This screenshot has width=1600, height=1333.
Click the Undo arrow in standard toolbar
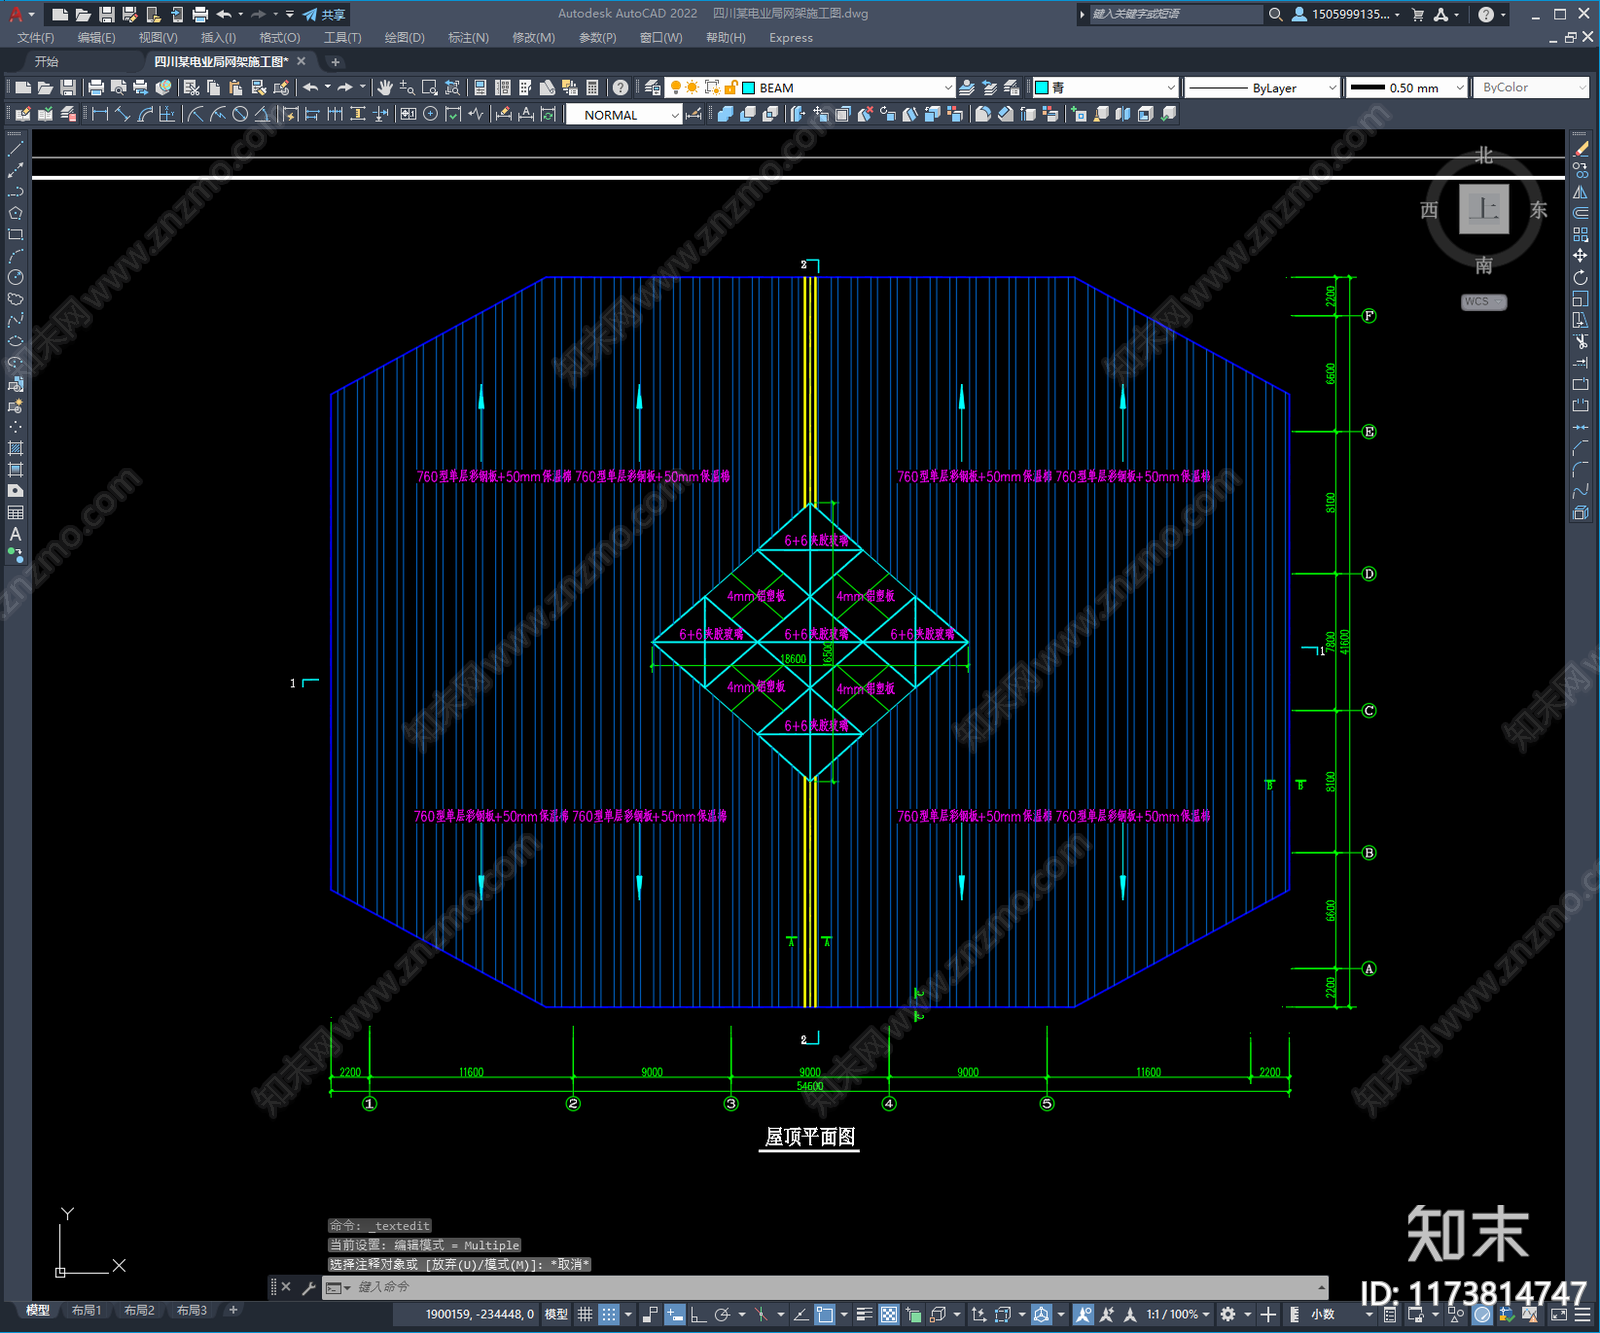[x=311, y=88]
